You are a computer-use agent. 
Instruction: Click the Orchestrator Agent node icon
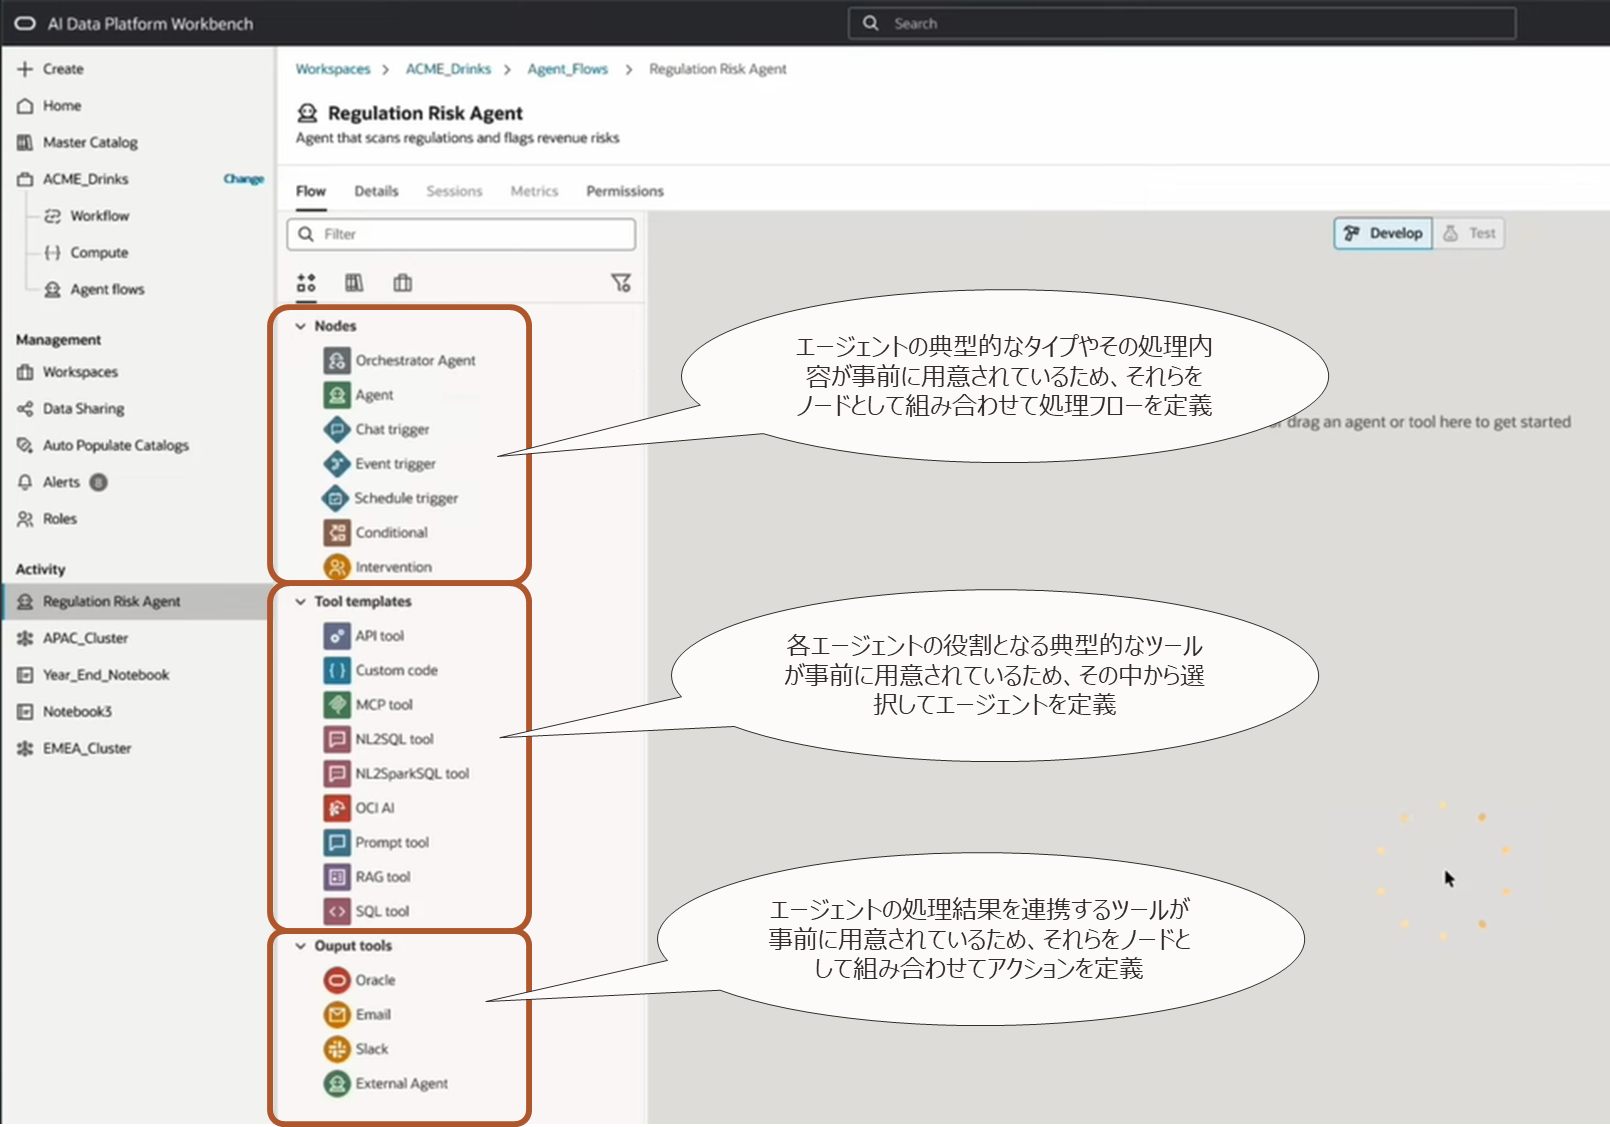pos(337,361)
